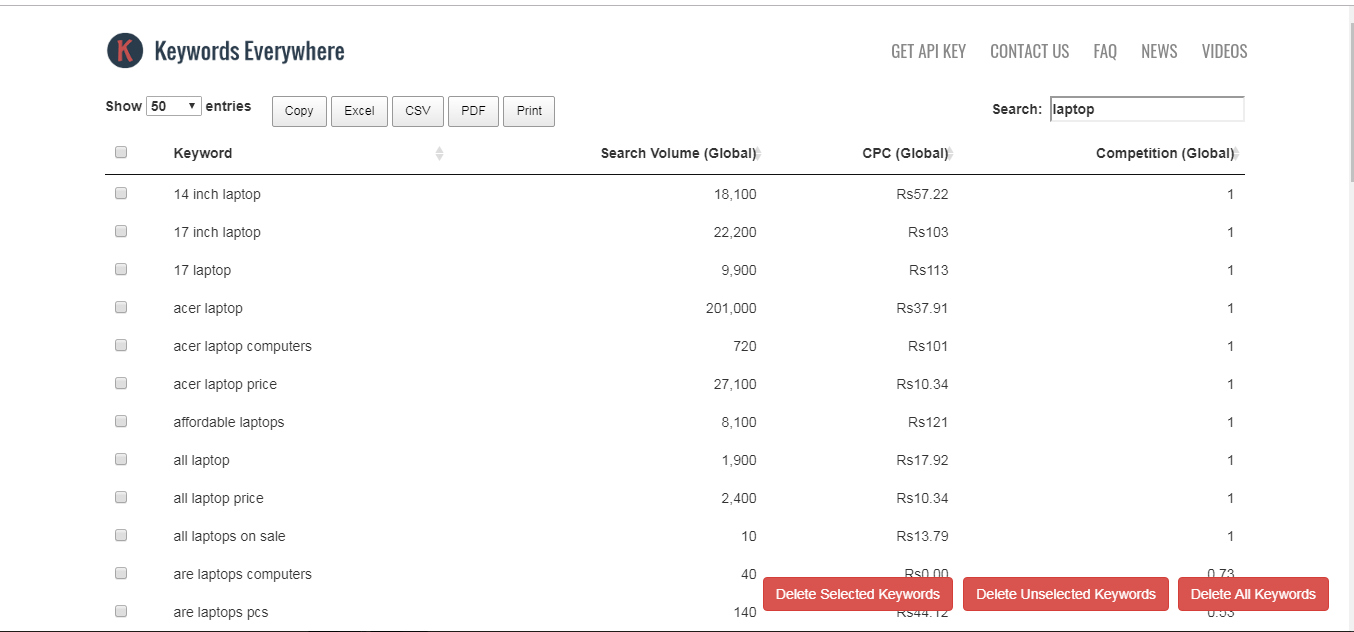Click the Rs37.91 CPC value
The width and height of the screenshot is (1354, 632).
click(x=922, y=308)
